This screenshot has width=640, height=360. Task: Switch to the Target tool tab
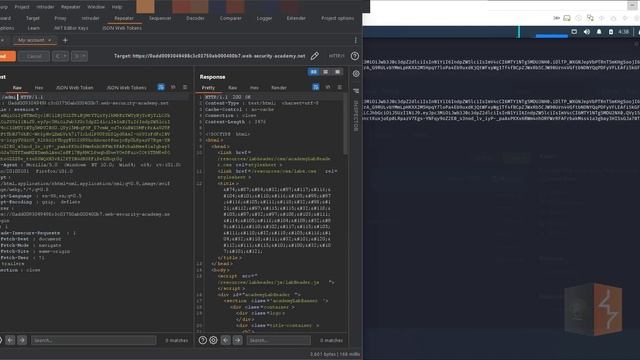coord(33,18)
